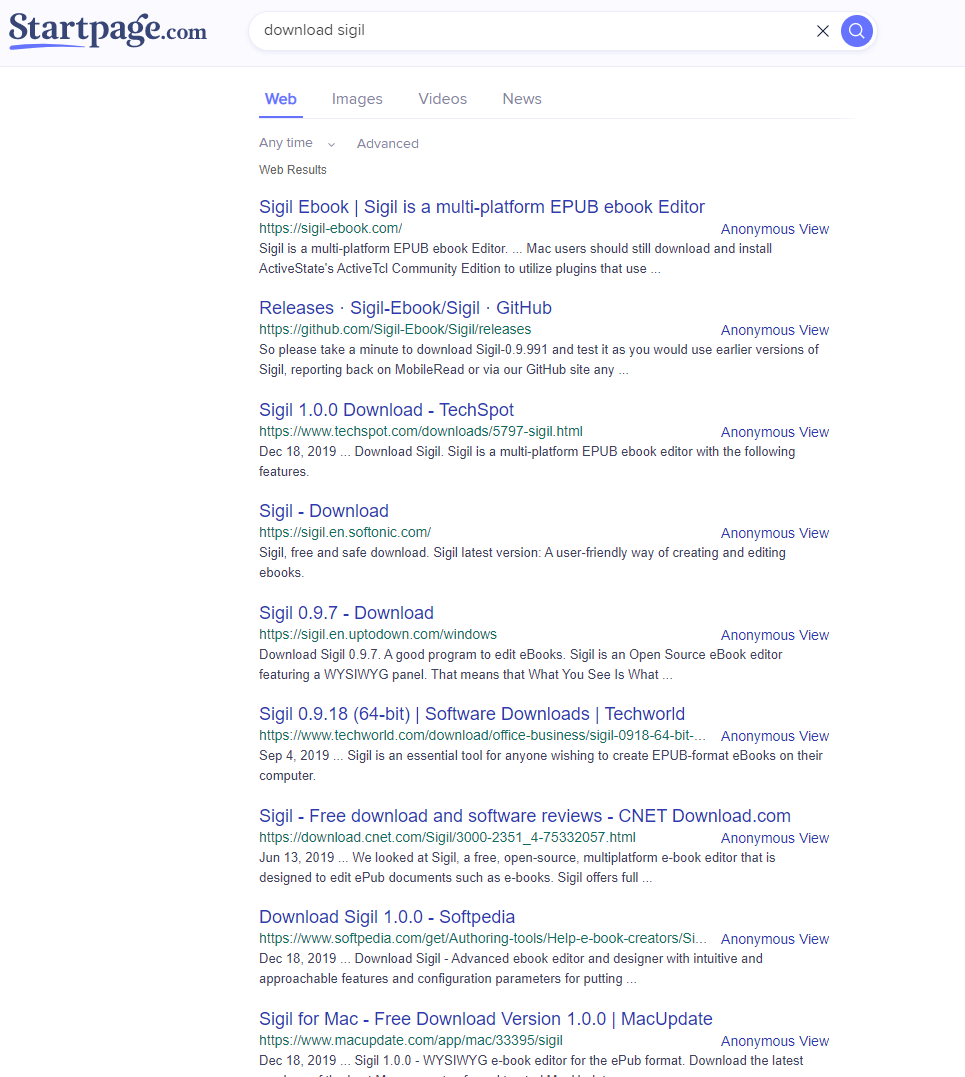The height and width of the screenshot is (1077, 965).
Task: Open the Any time filter dropdown
Action: click(x=297, y=143)
